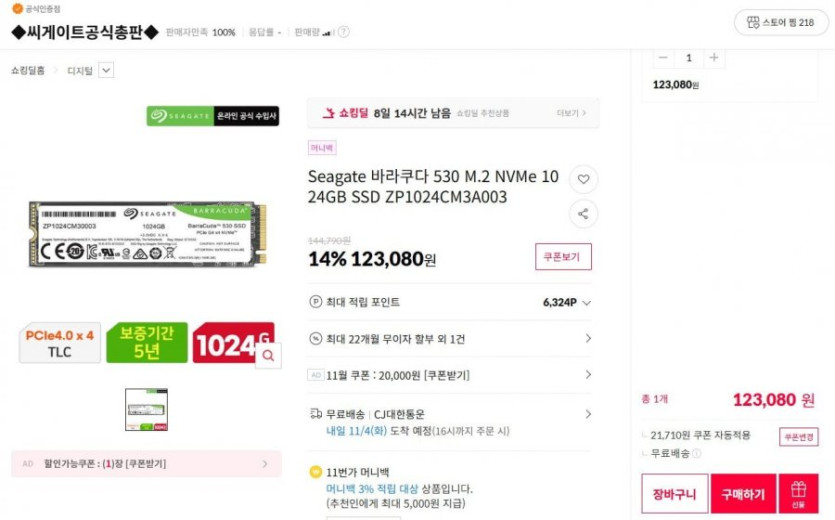Expand 무료배송 CJ대한통운 delivery info
Screen dimensions: 835x520
coord(450,421)
